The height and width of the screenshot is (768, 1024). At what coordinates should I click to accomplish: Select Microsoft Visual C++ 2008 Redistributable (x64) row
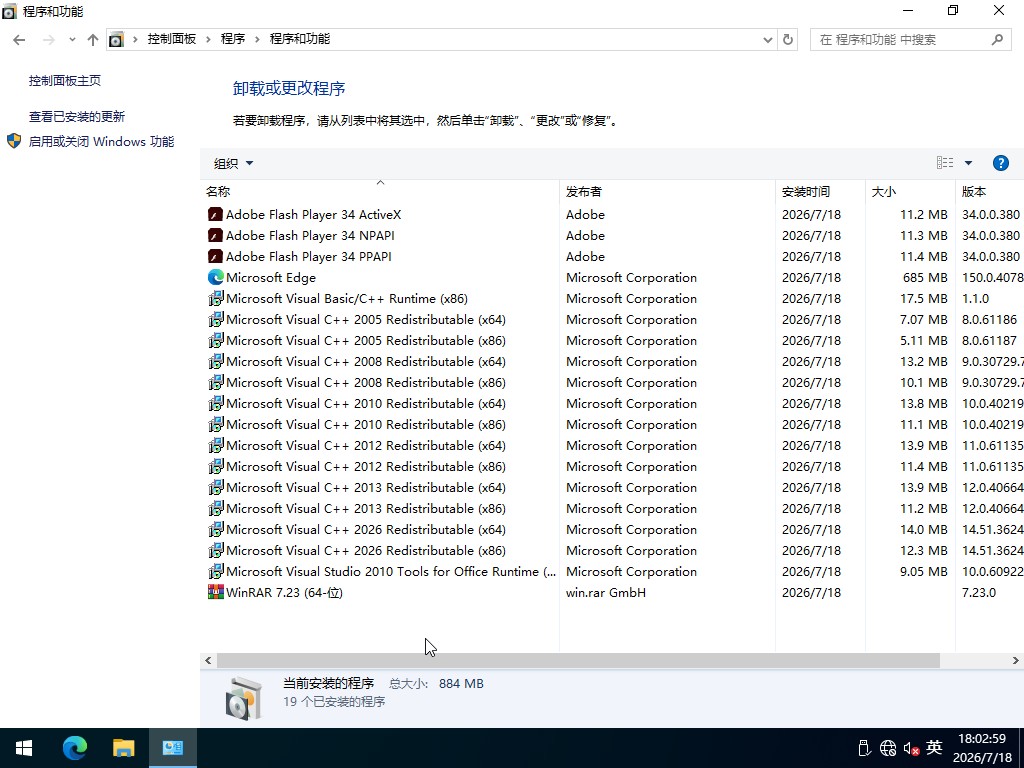612,361
